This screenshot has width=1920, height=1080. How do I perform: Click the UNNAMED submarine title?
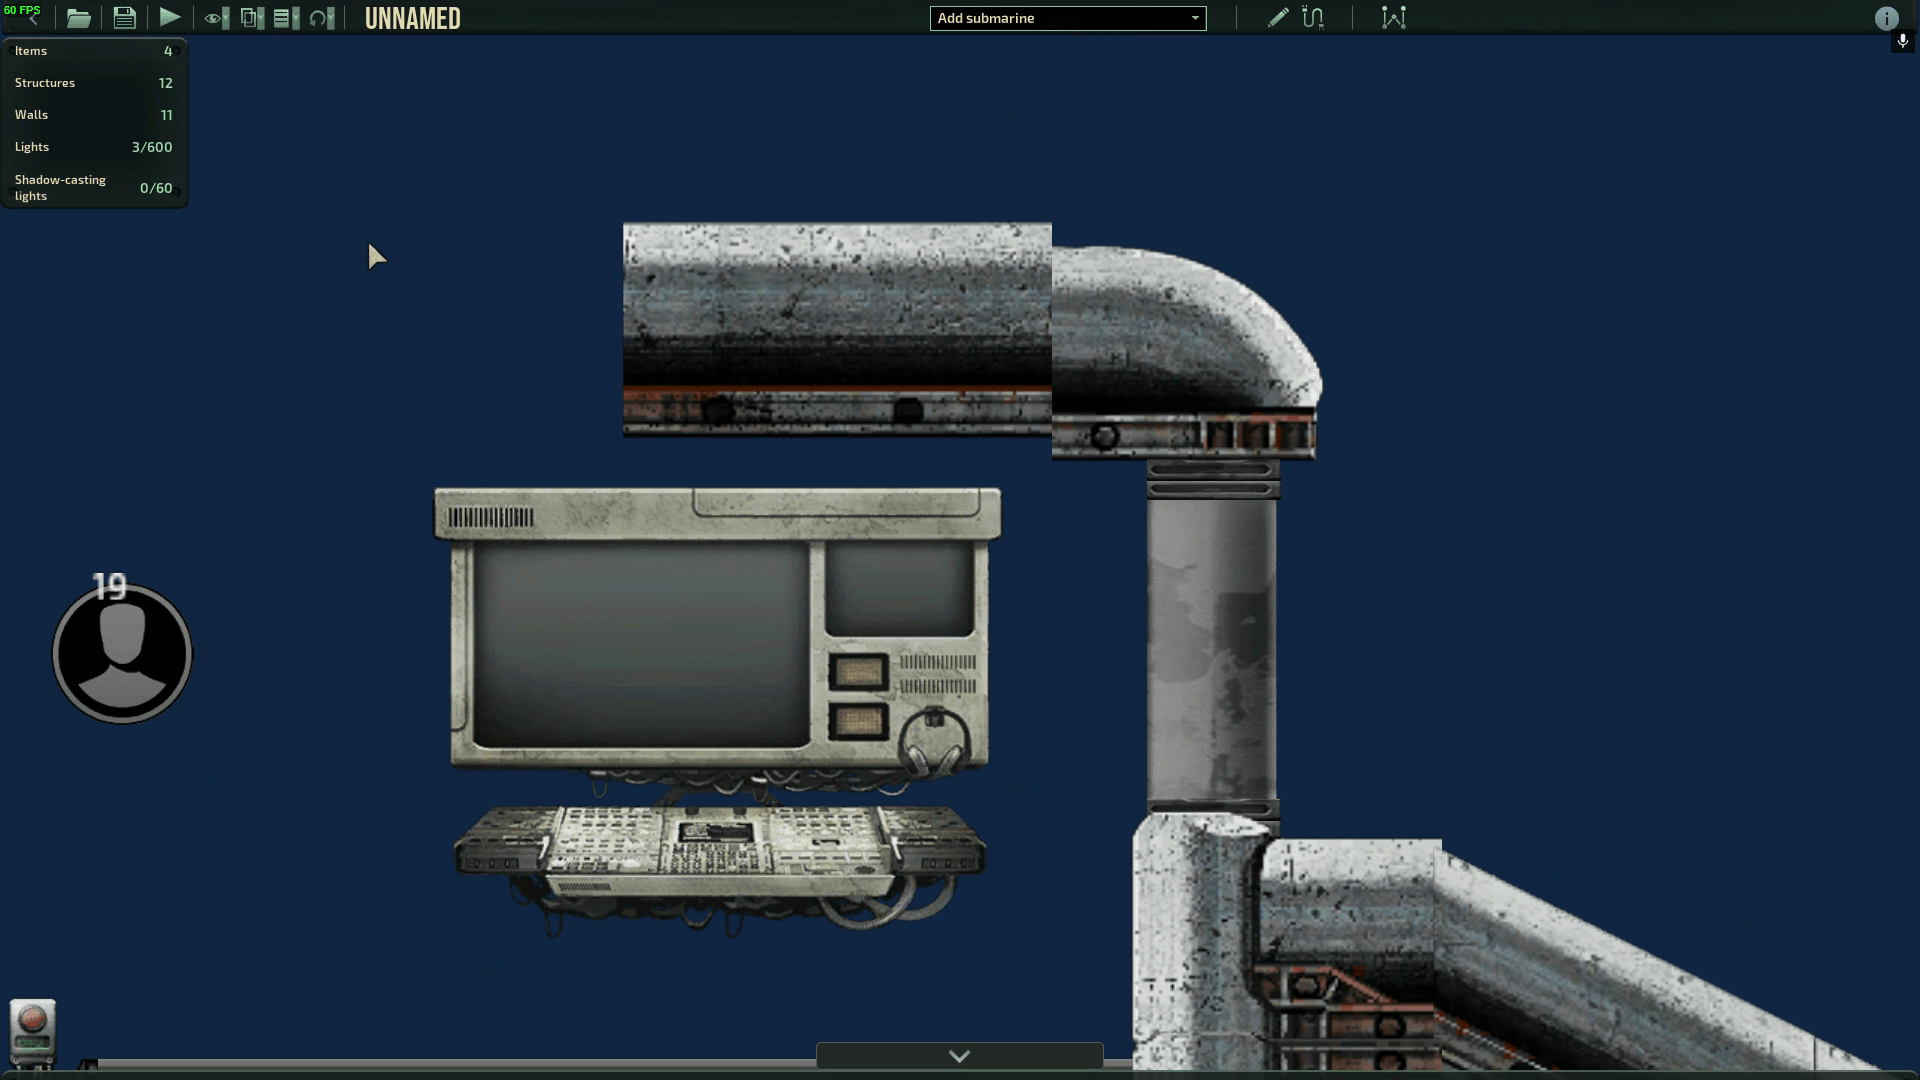[x=412, y=18]
